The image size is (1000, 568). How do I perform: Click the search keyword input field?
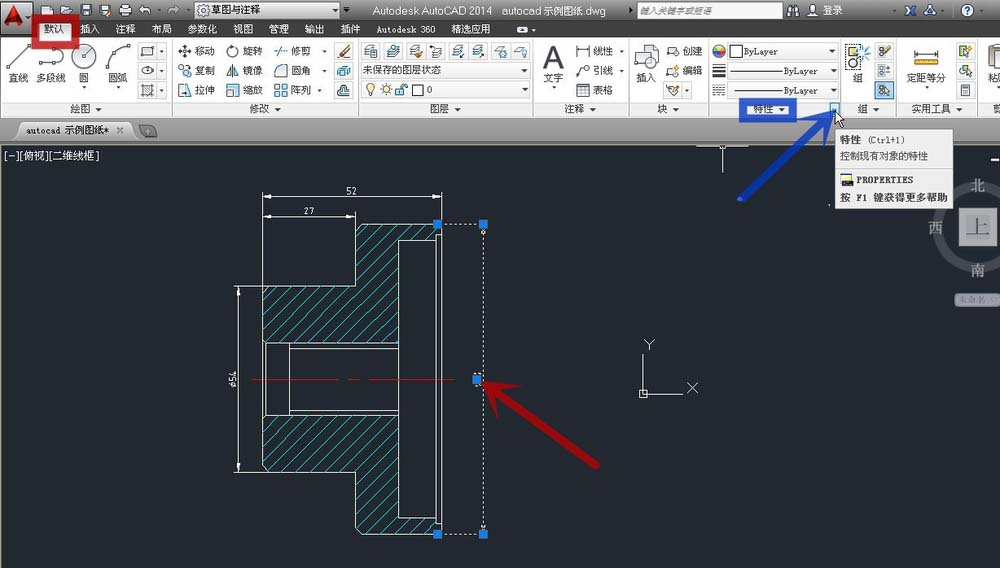[x=709, y=10]
